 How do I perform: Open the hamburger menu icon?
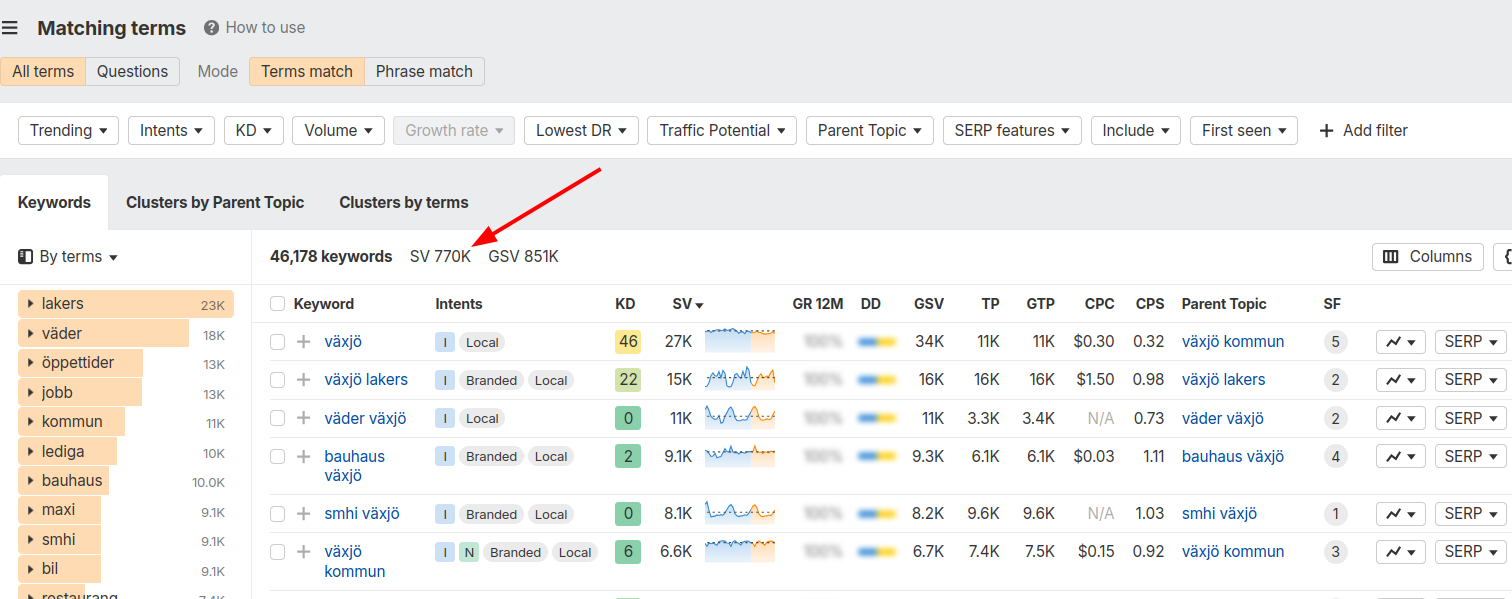(10, 28)
